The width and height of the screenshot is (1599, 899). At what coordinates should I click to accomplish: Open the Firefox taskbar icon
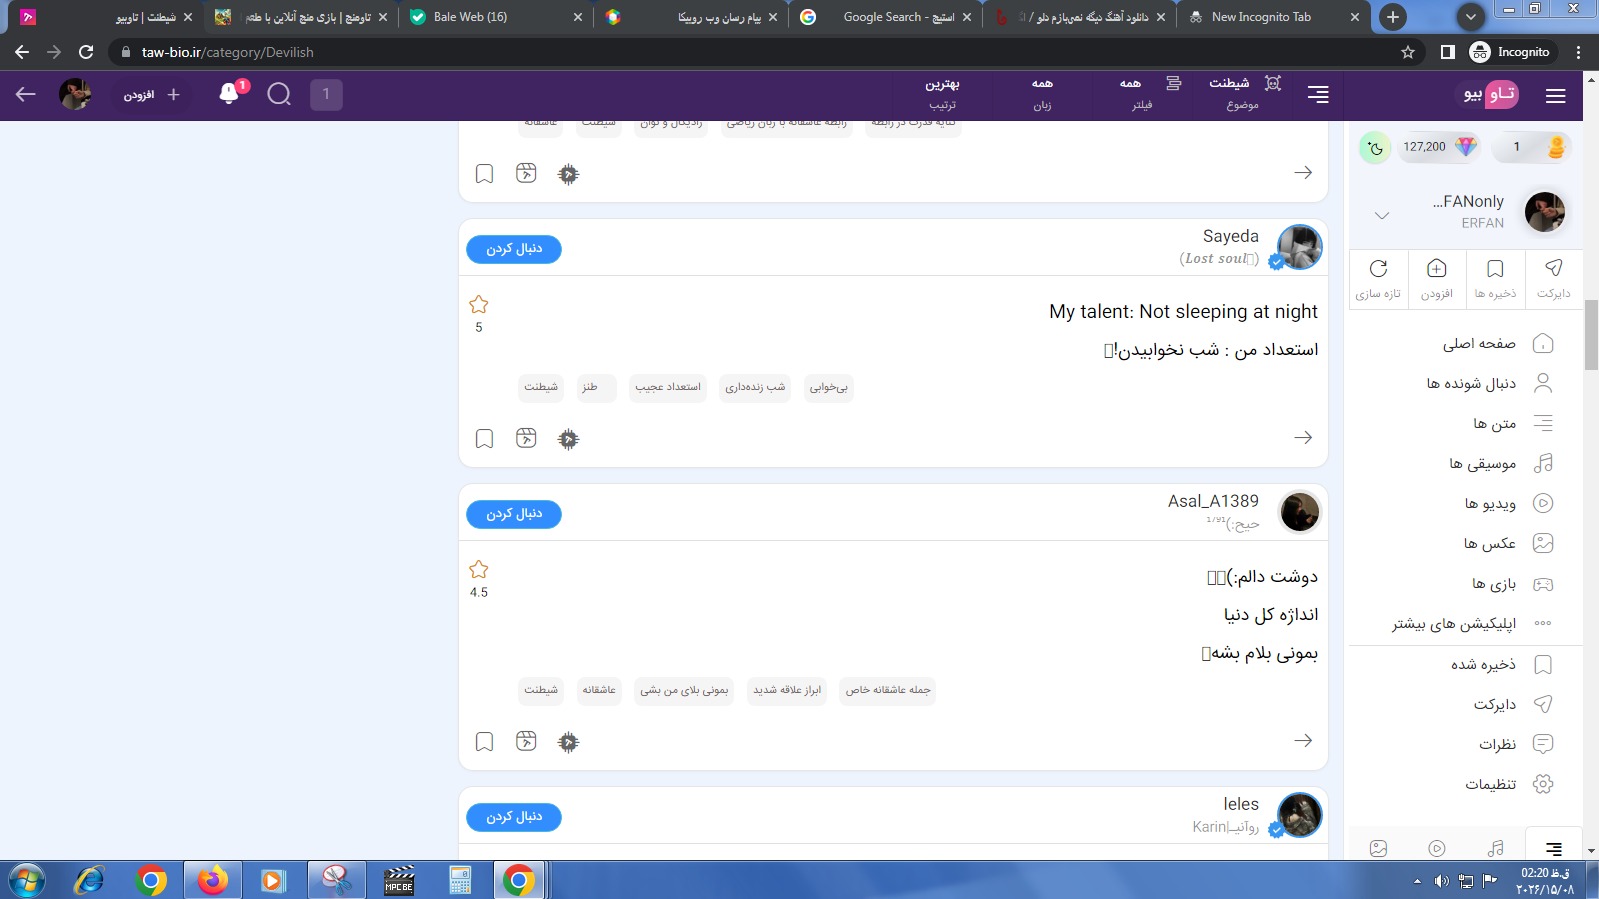[212, 880]
